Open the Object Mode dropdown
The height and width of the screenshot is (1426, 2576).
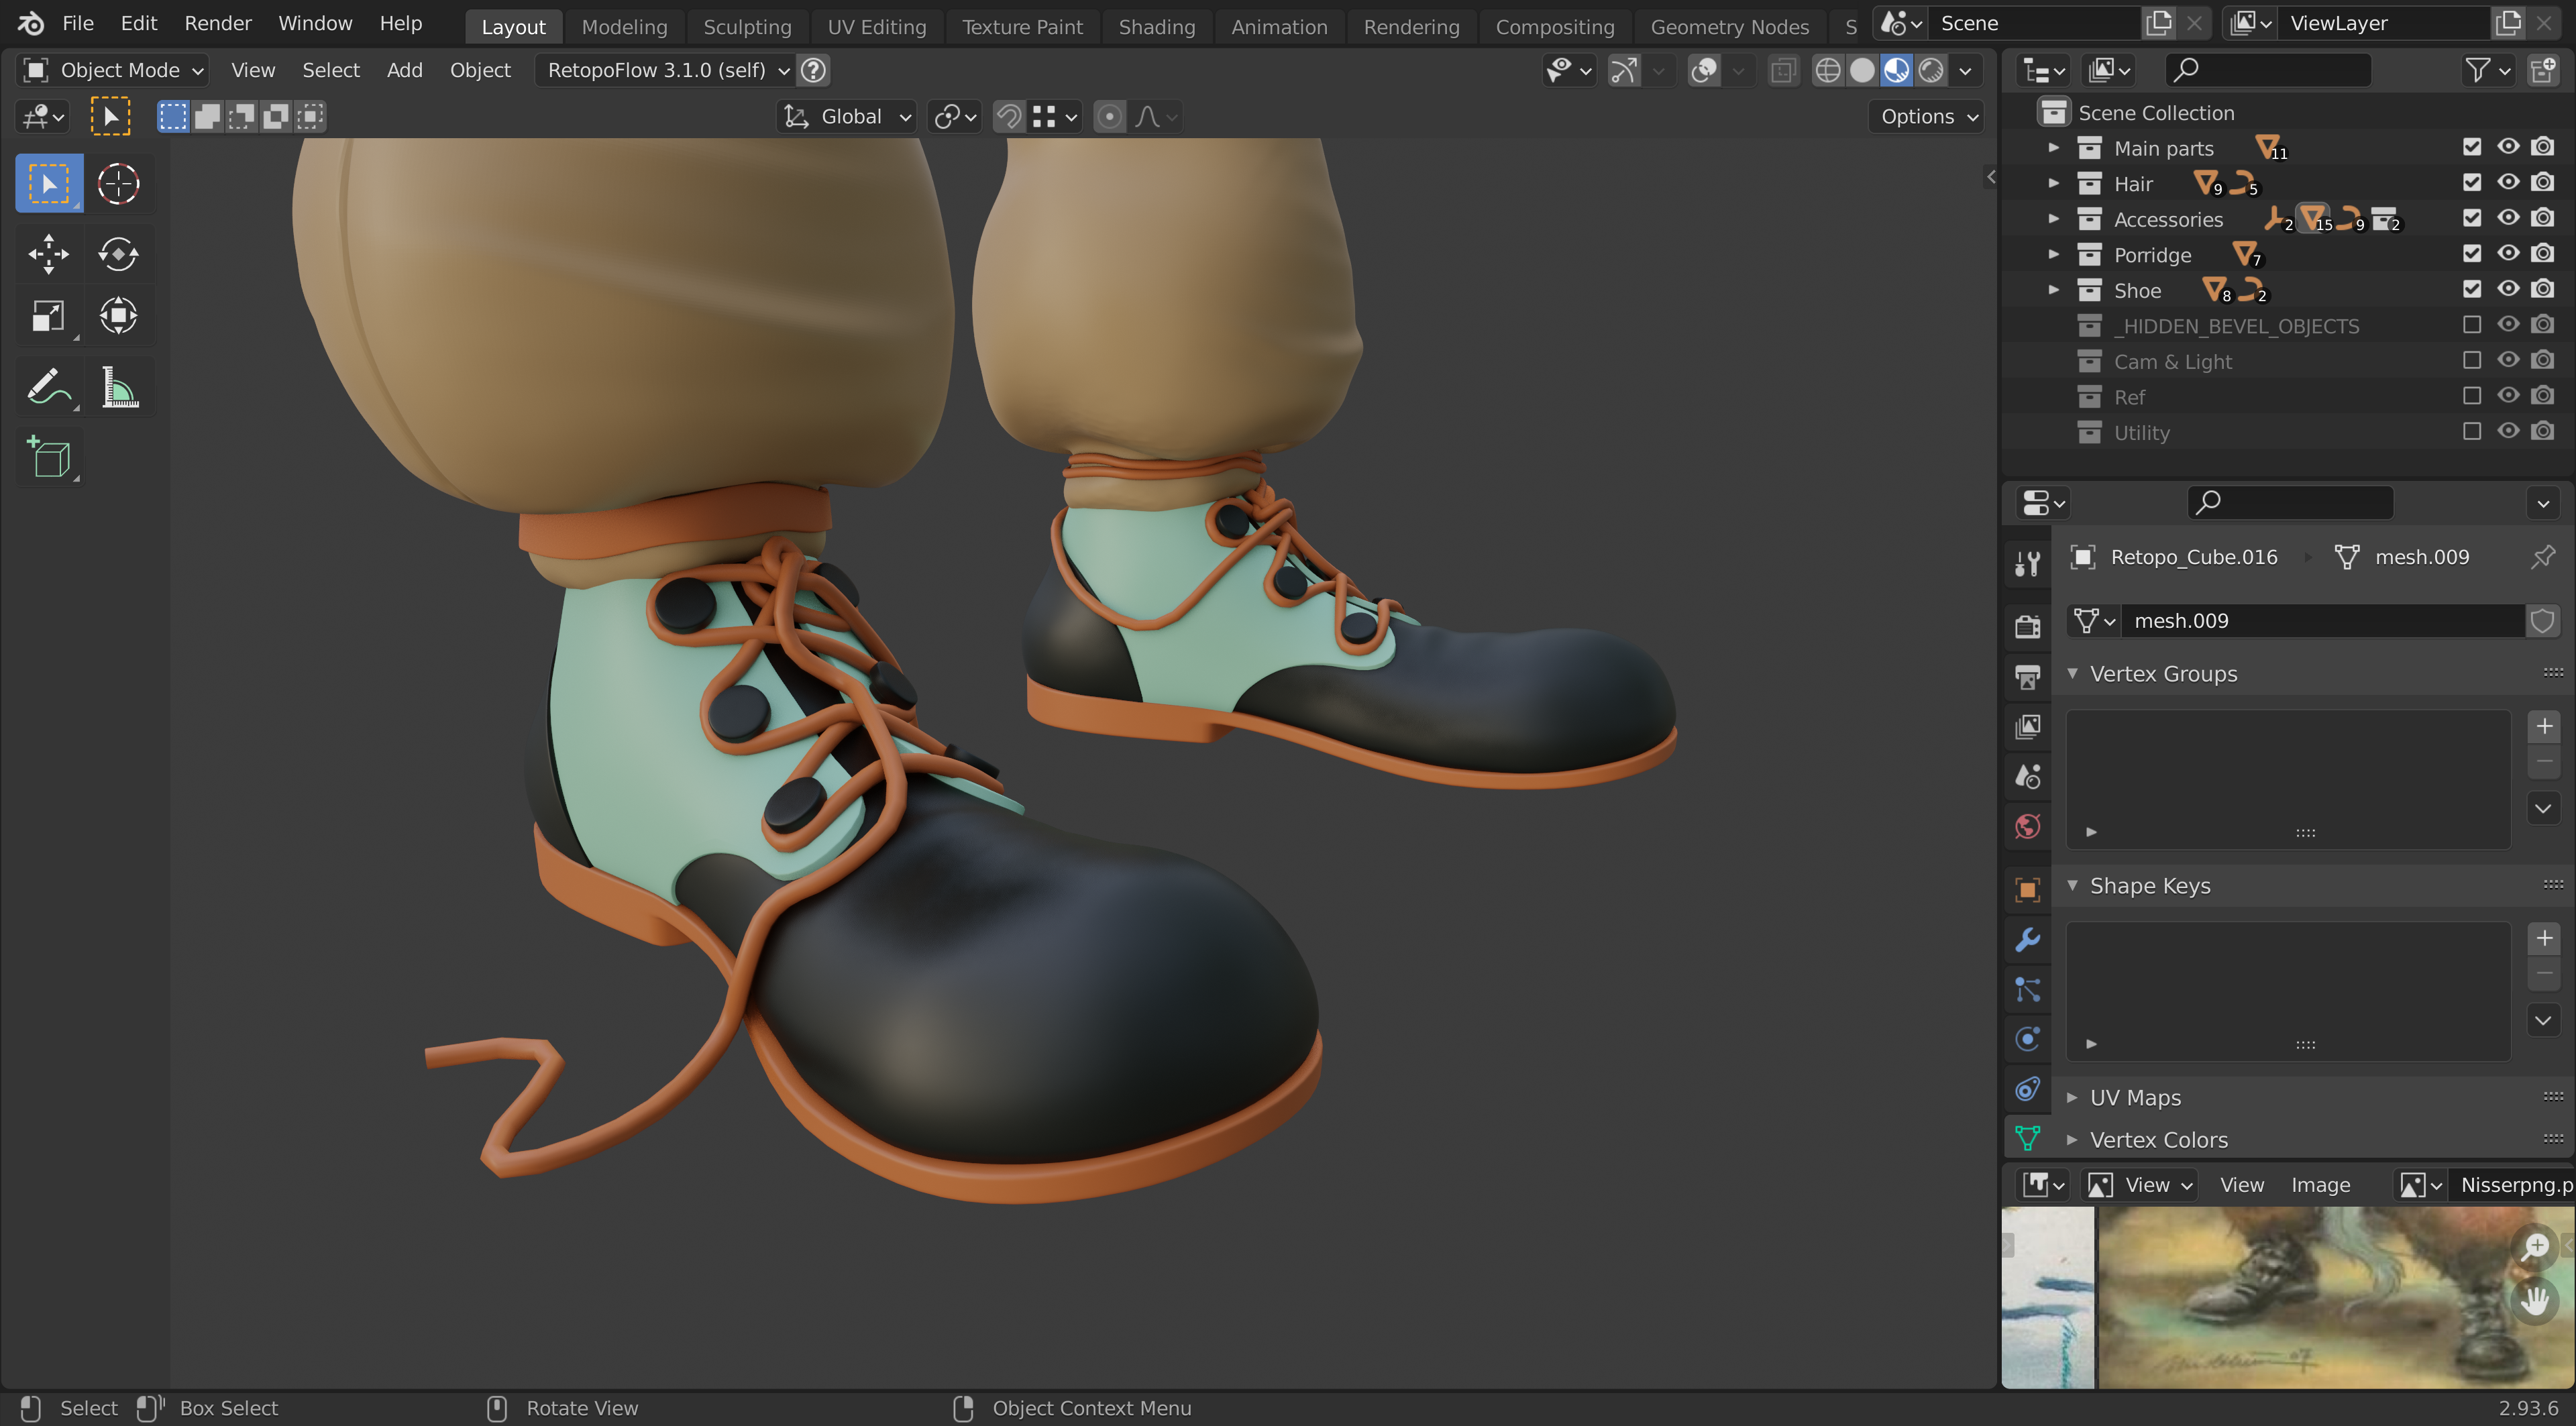pyautogui.click(x=113, y=70)
